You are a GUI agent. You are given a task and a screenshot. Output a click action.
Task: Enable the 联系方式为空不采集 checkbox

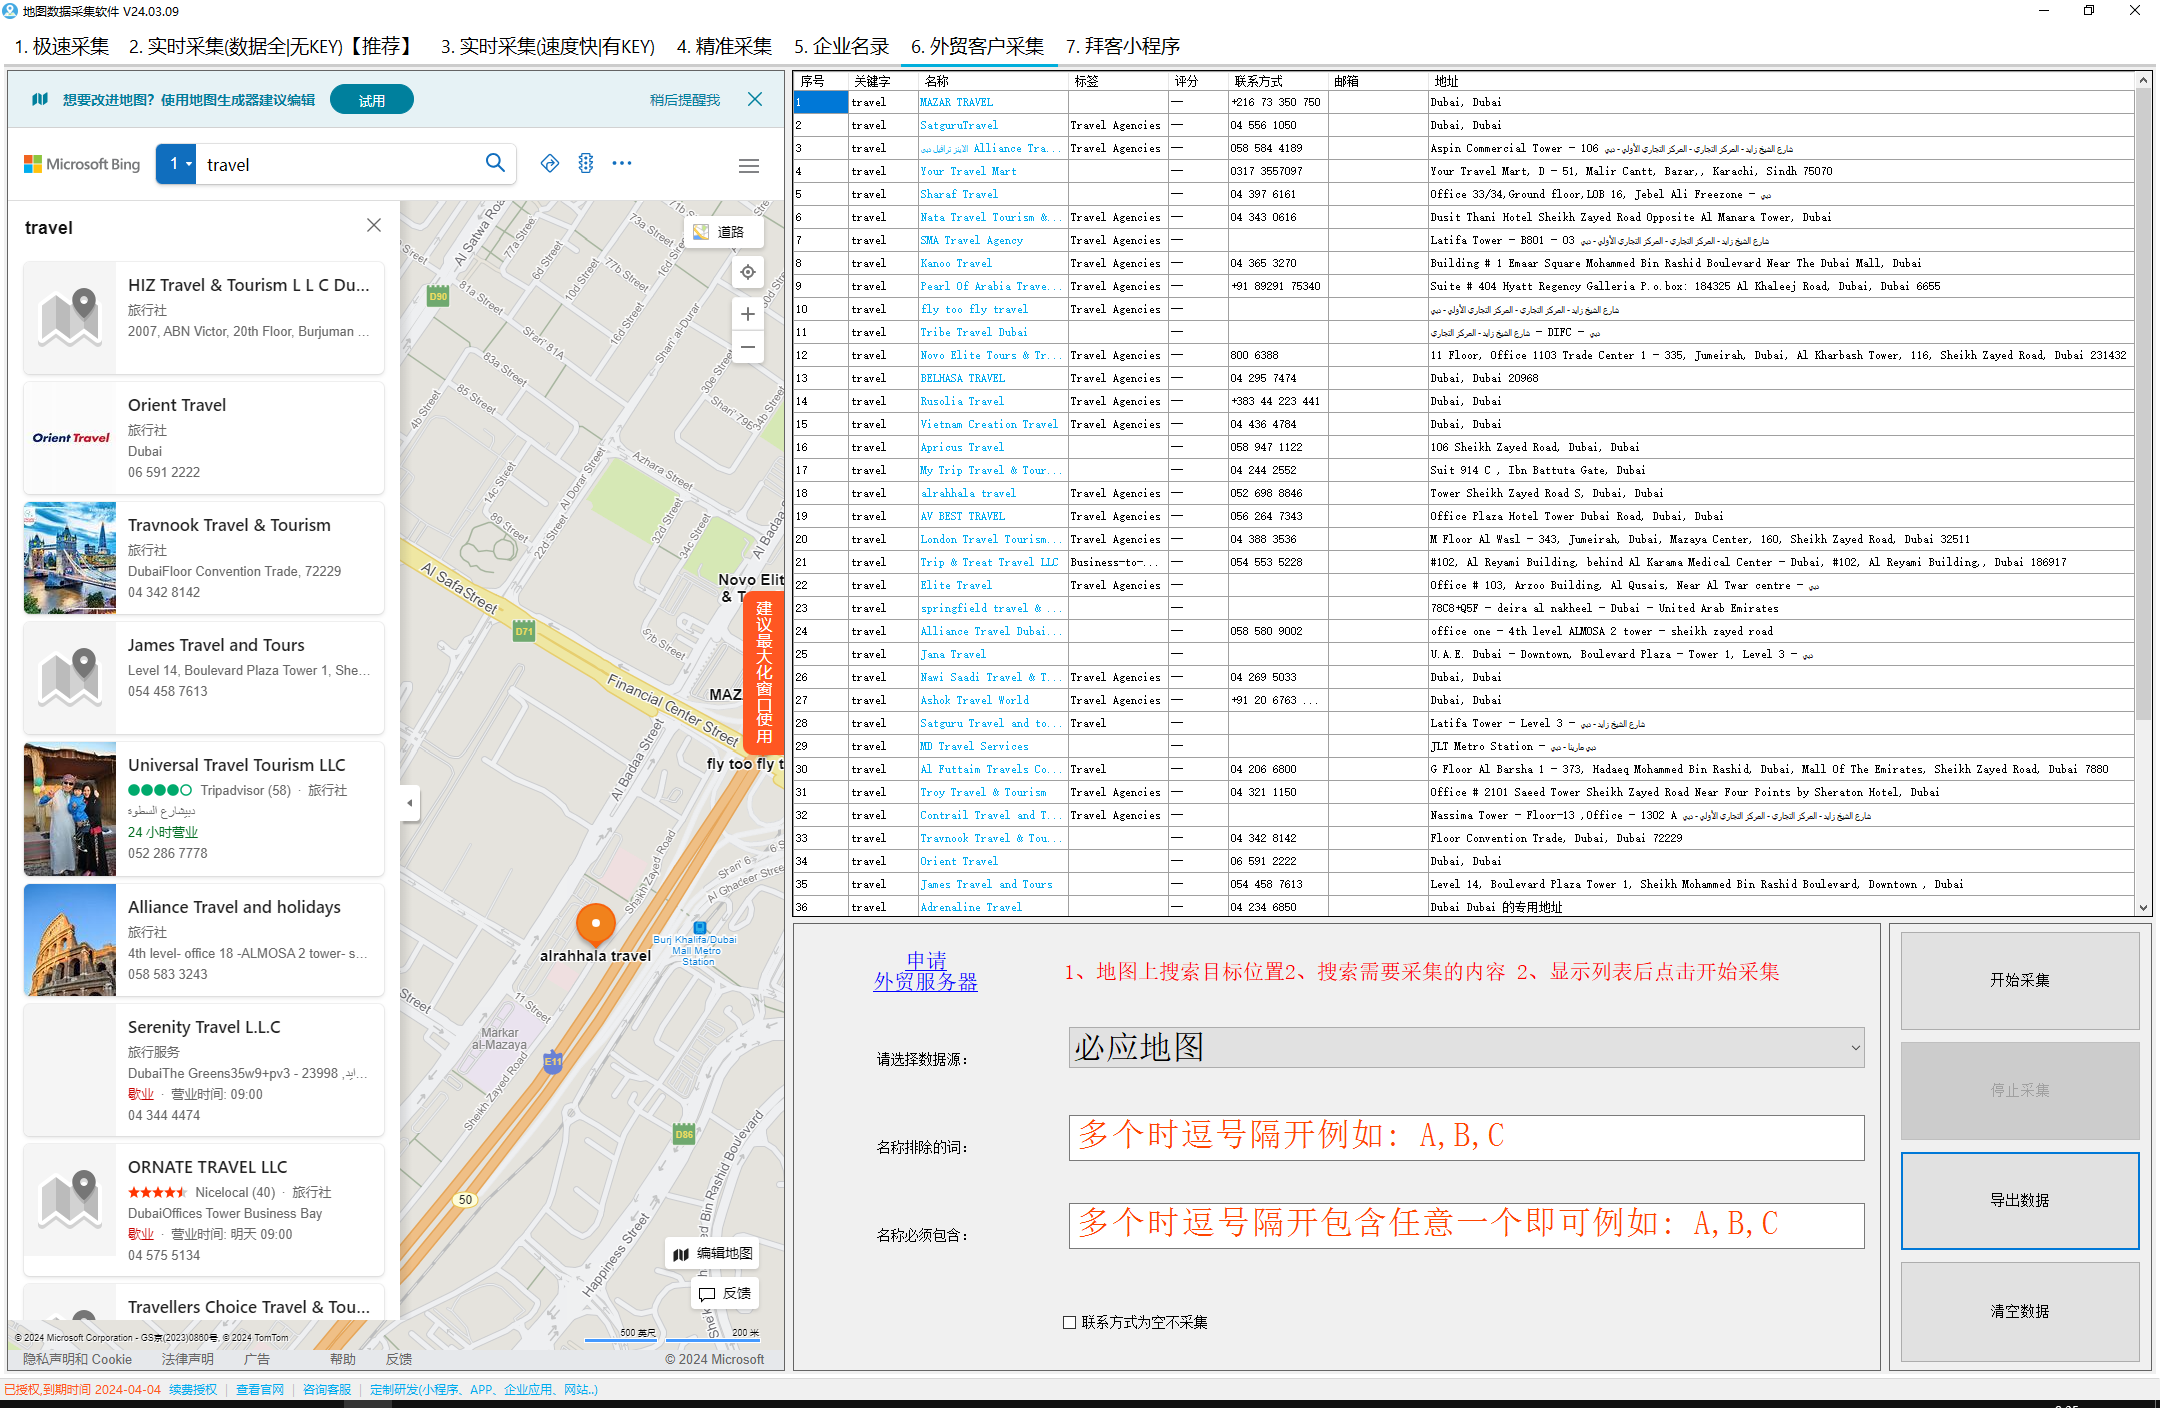point(1070,1322)
